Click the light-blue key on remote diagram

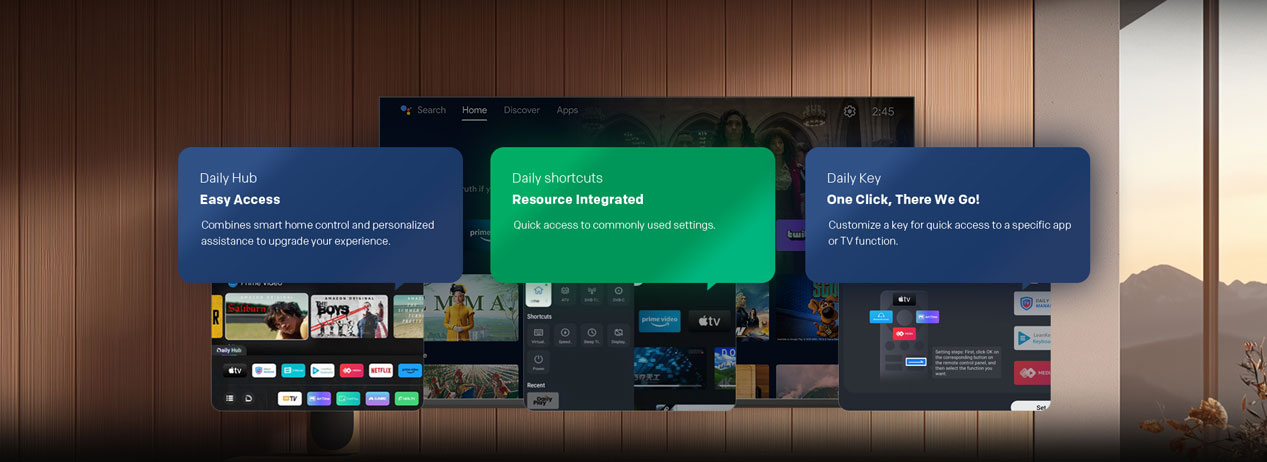click(x=881, y=316)
